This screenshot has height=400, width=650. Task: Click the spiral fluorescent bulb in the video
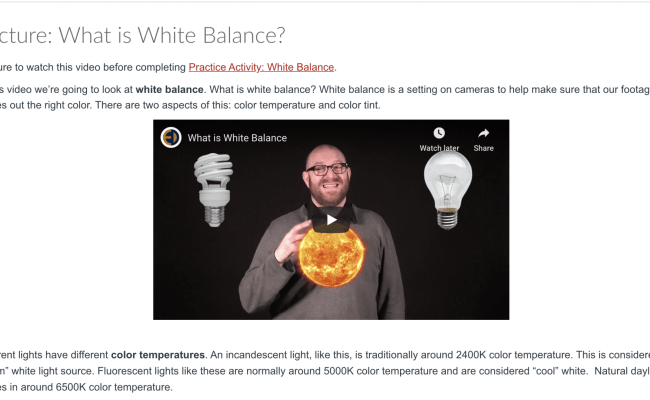pos(213,190)
